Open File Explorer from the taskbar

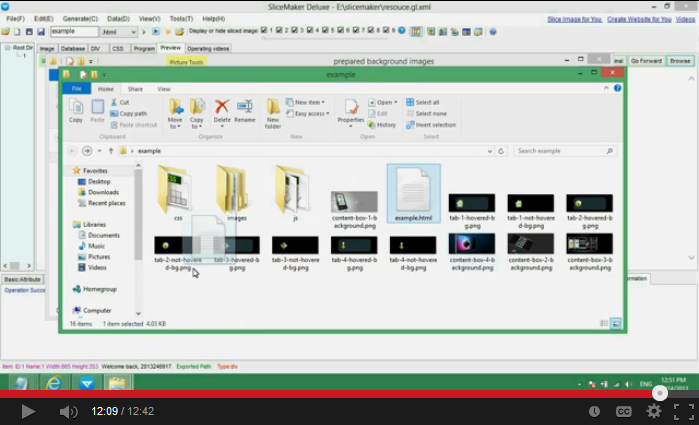pos(117,383)
